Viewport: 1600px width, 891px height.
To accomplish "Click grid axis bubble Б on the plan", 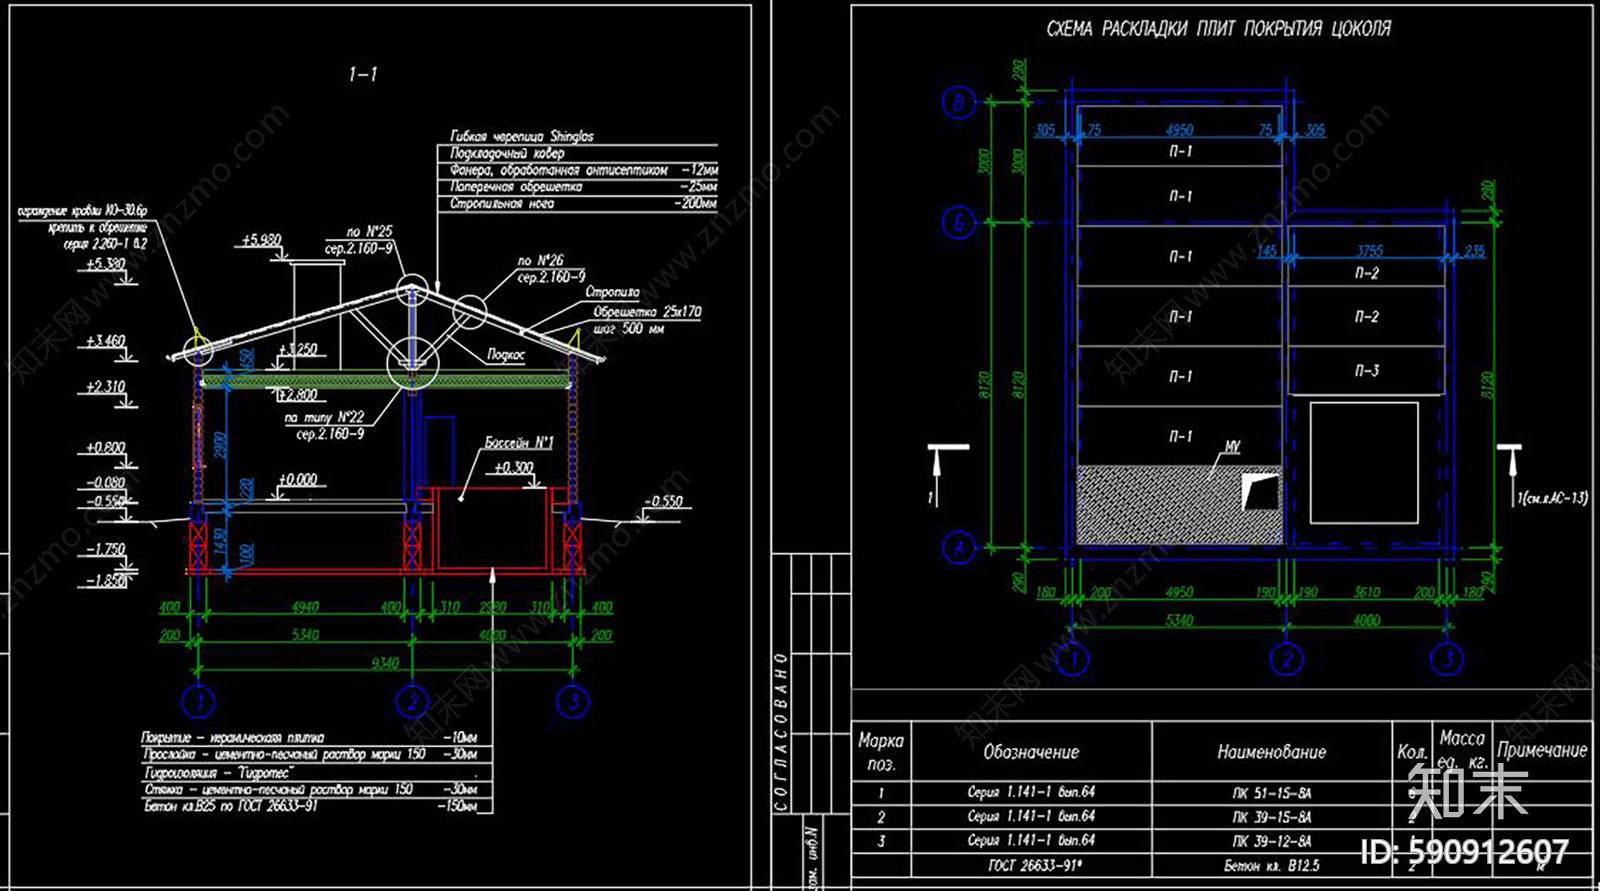I will (959, 222).
